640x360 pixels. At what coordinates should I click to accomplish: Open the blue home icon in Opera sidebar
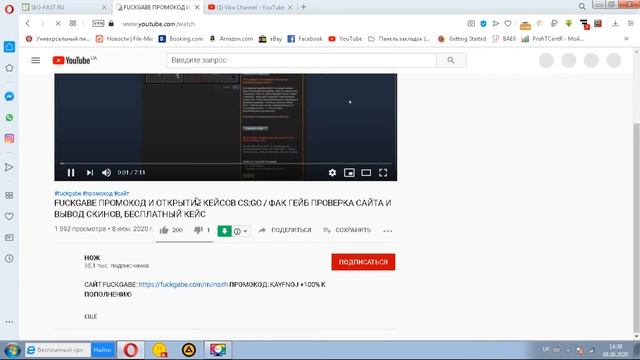pos(9,47)
